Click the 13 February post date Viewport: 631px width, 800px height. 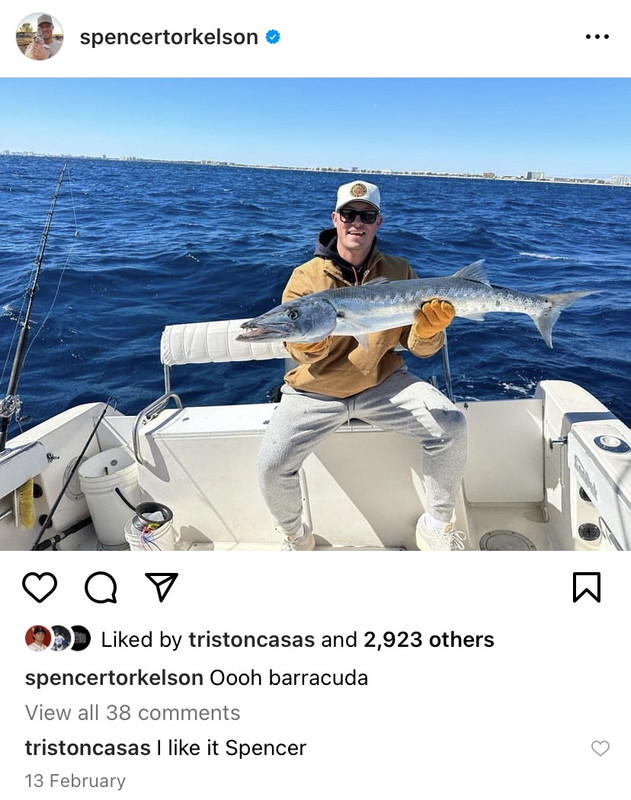pos(75,781)
